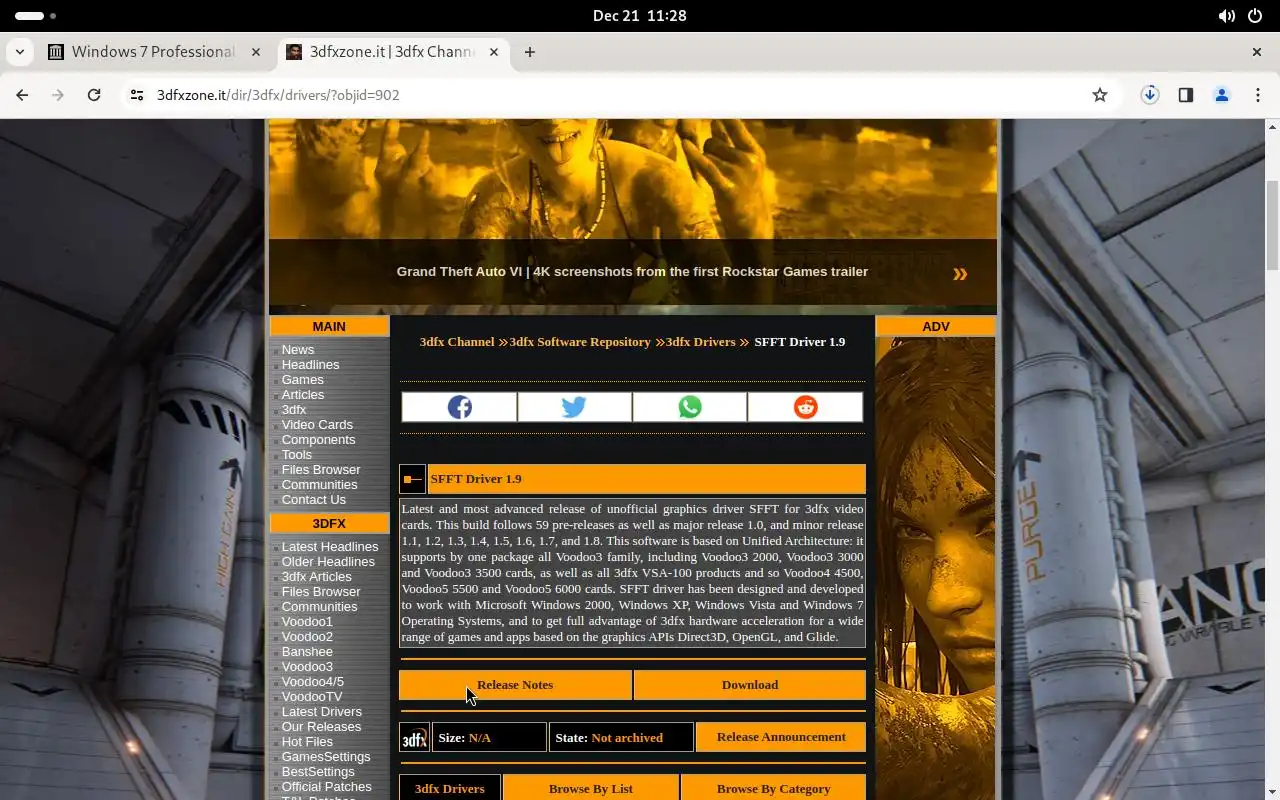Open Latest Headlines in 3DFX sidebar
Image resolution: width=1280 pixels, height=800 pixels.
[330, 547]
